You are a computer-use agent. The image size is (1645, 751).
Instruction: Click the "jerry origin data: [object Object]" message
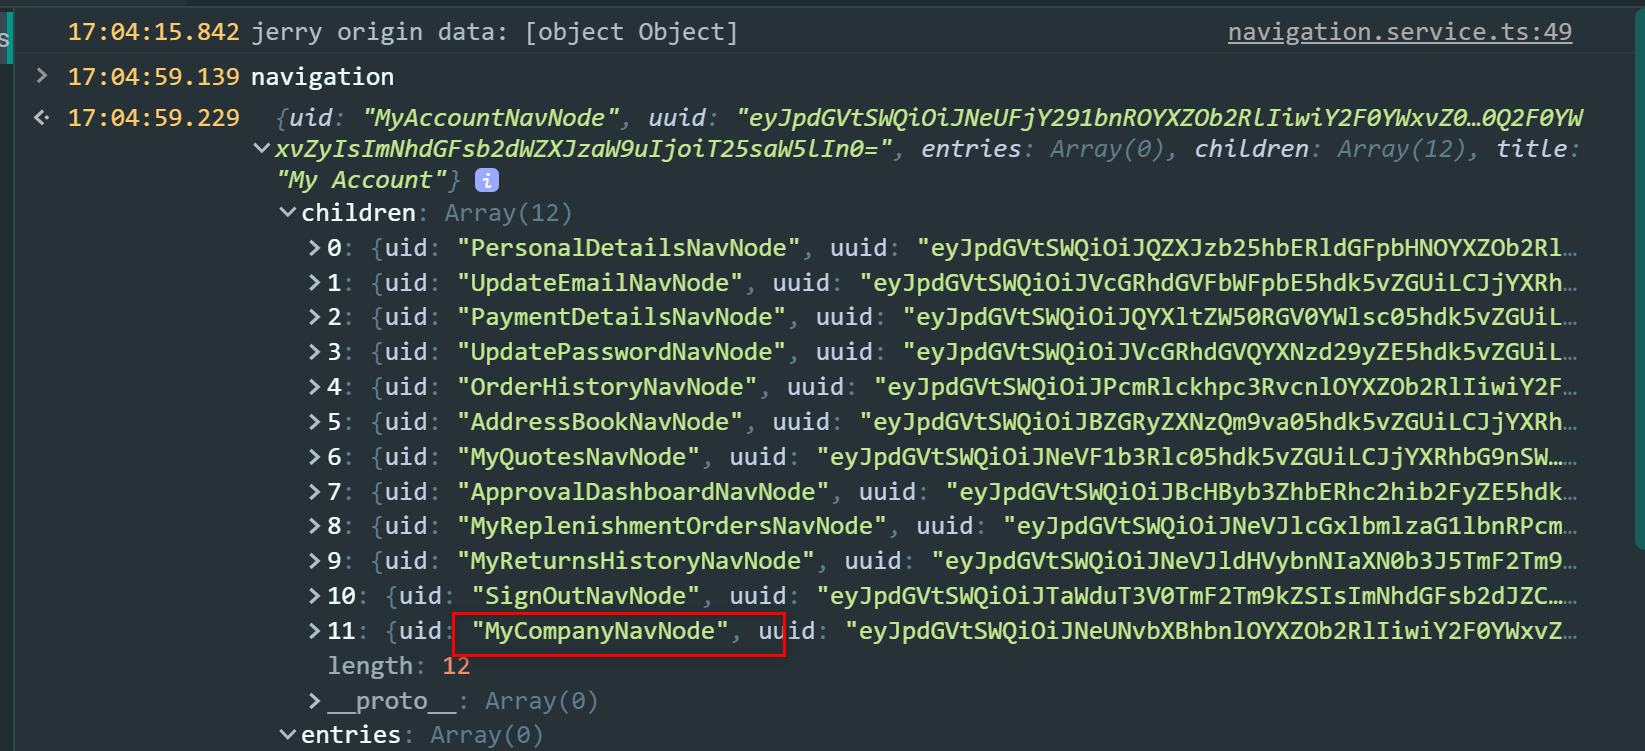(494, 32)
